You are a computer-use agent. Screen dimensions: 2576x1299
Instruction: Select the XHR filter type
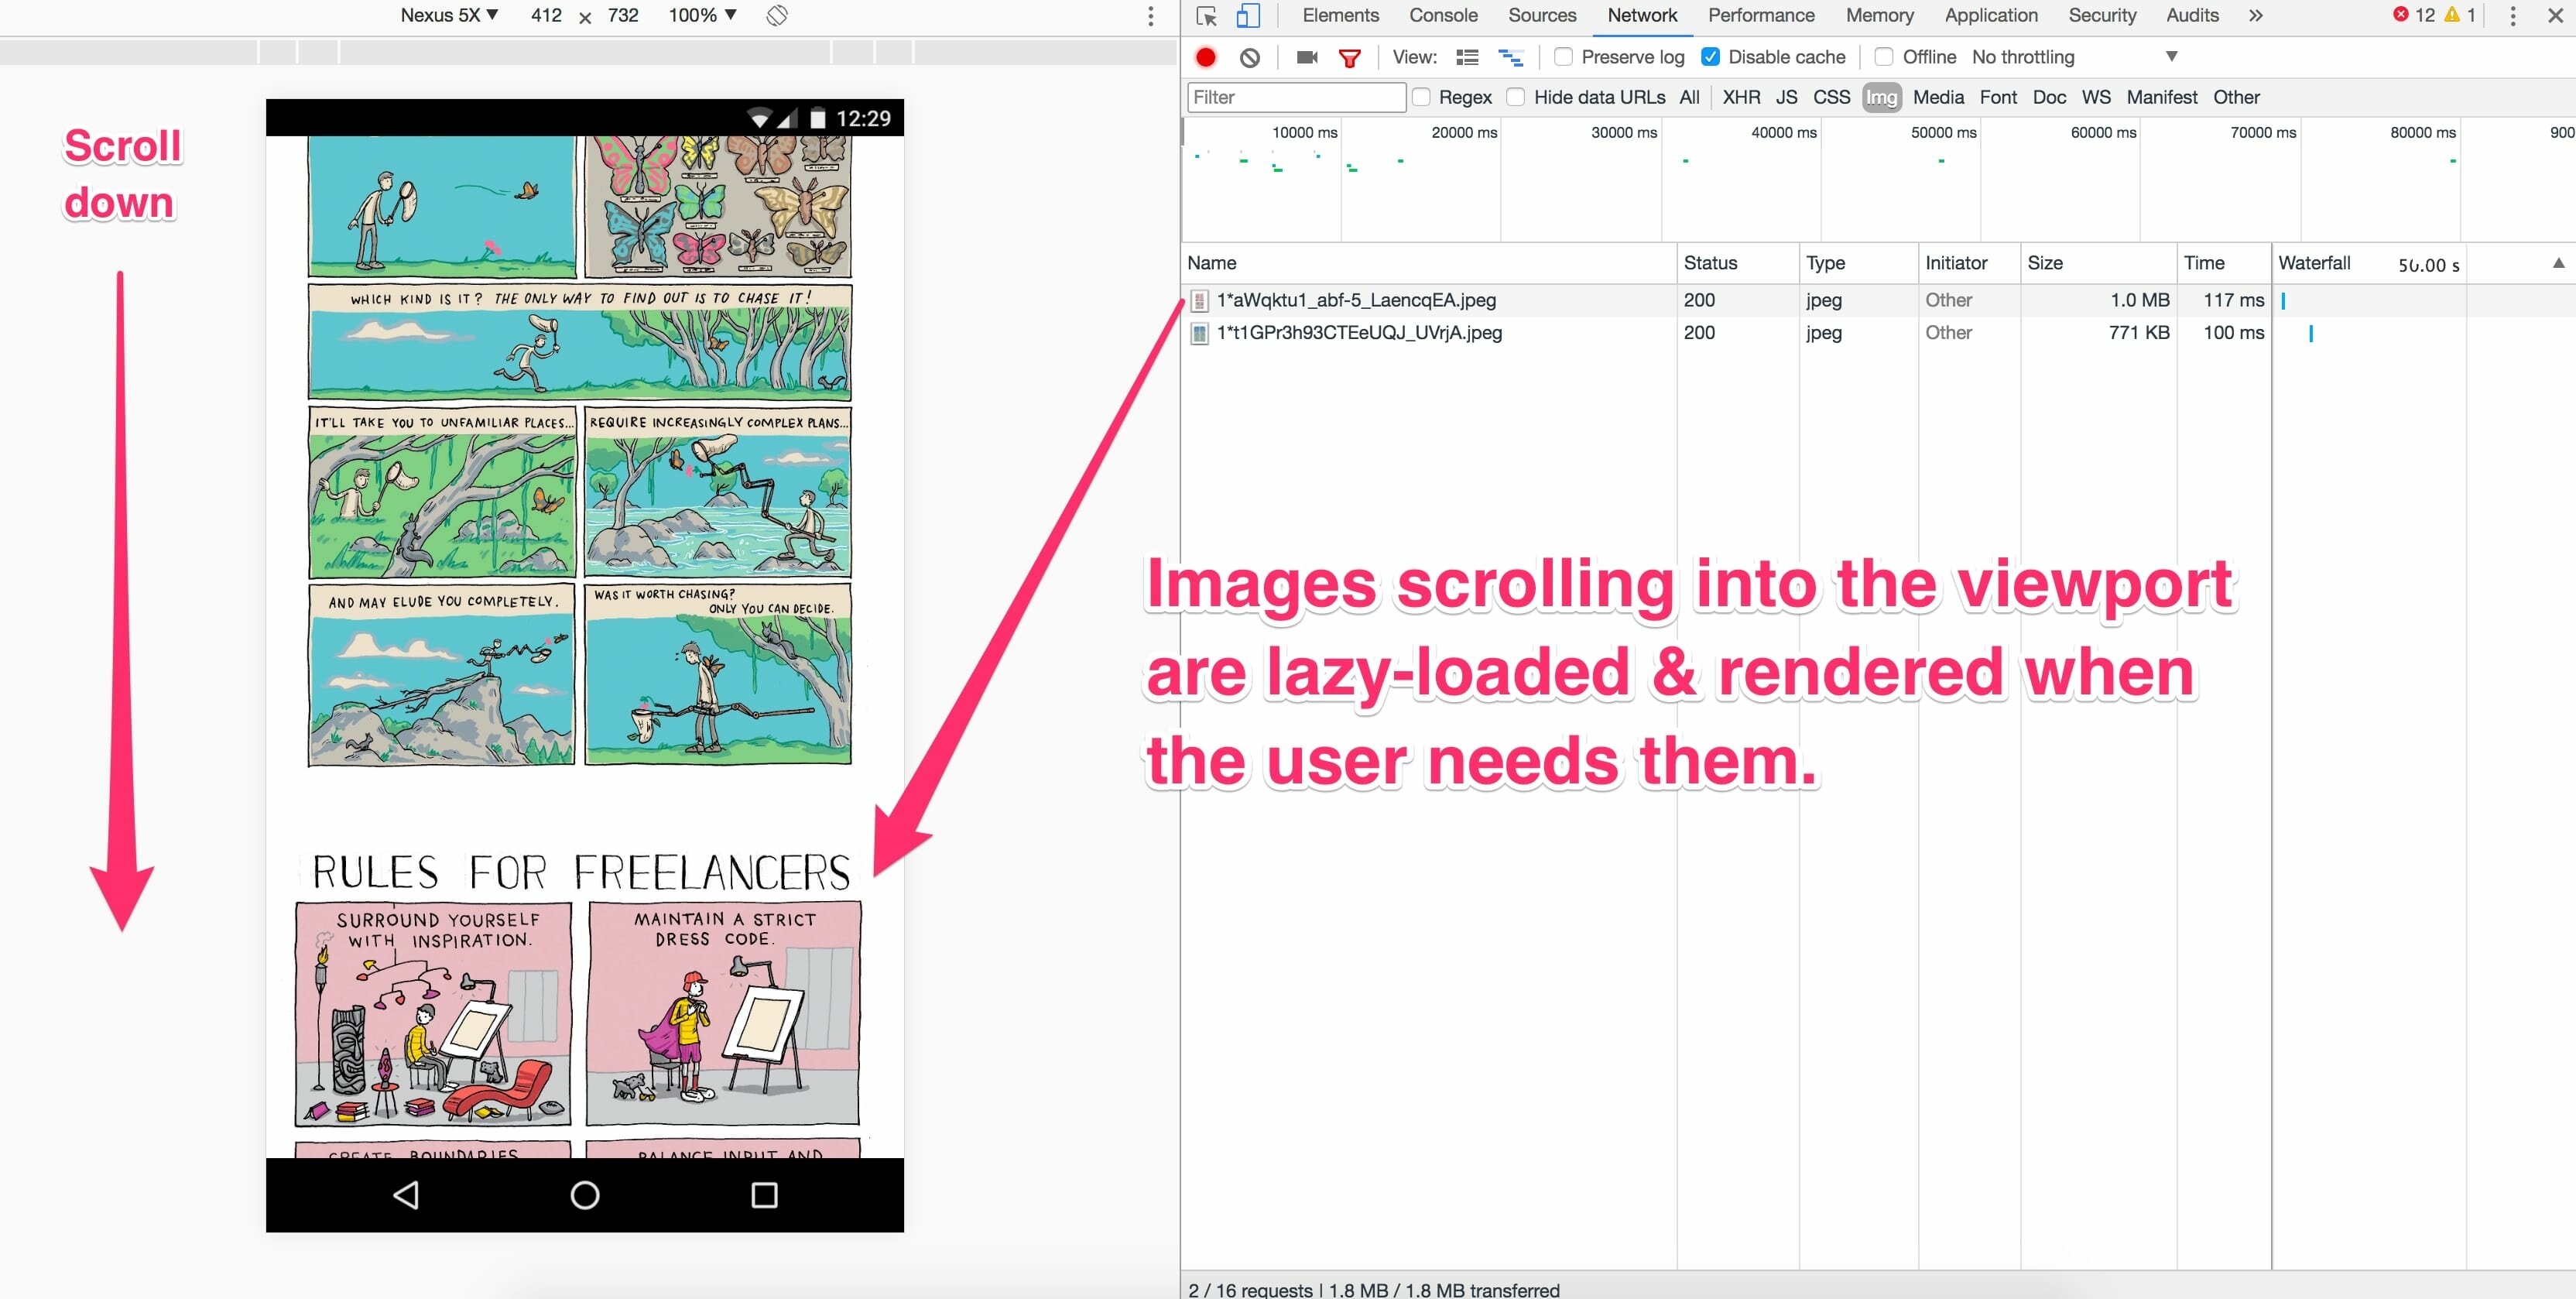[1741, 97]
